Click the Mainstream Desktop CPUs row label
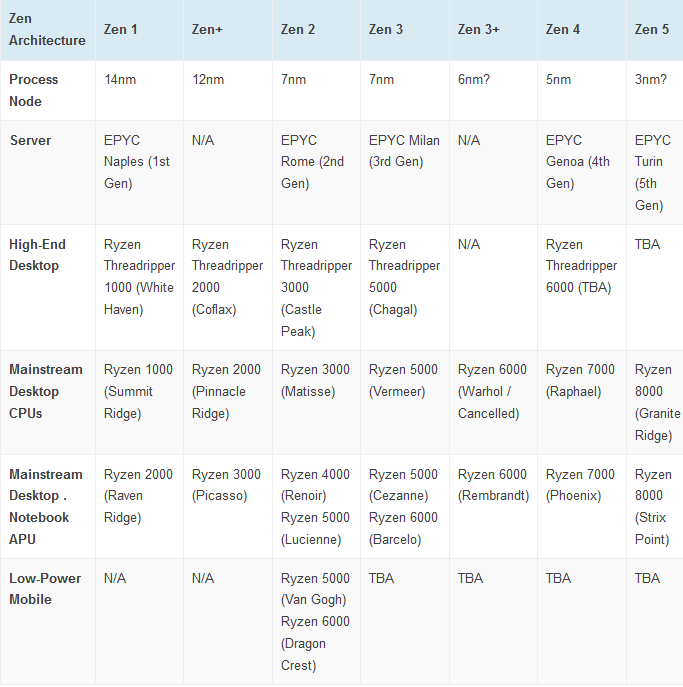This screenshot has width=683, height=687. [x=47, y=391]
